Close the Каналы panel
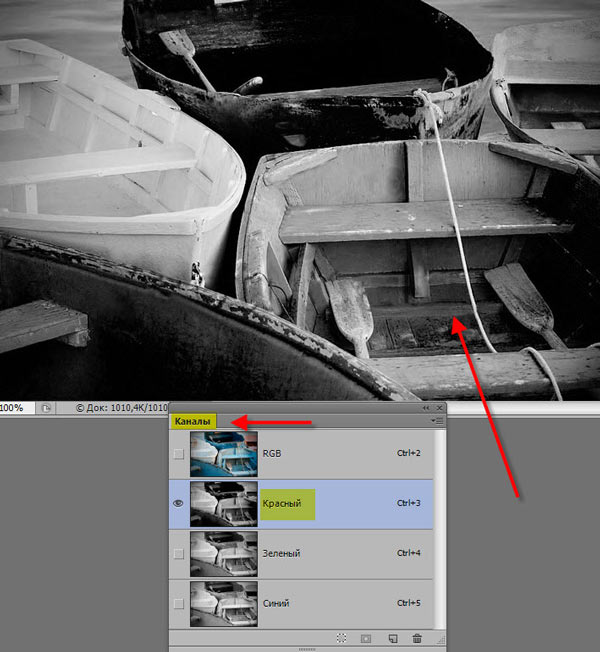 coord(439,408)
